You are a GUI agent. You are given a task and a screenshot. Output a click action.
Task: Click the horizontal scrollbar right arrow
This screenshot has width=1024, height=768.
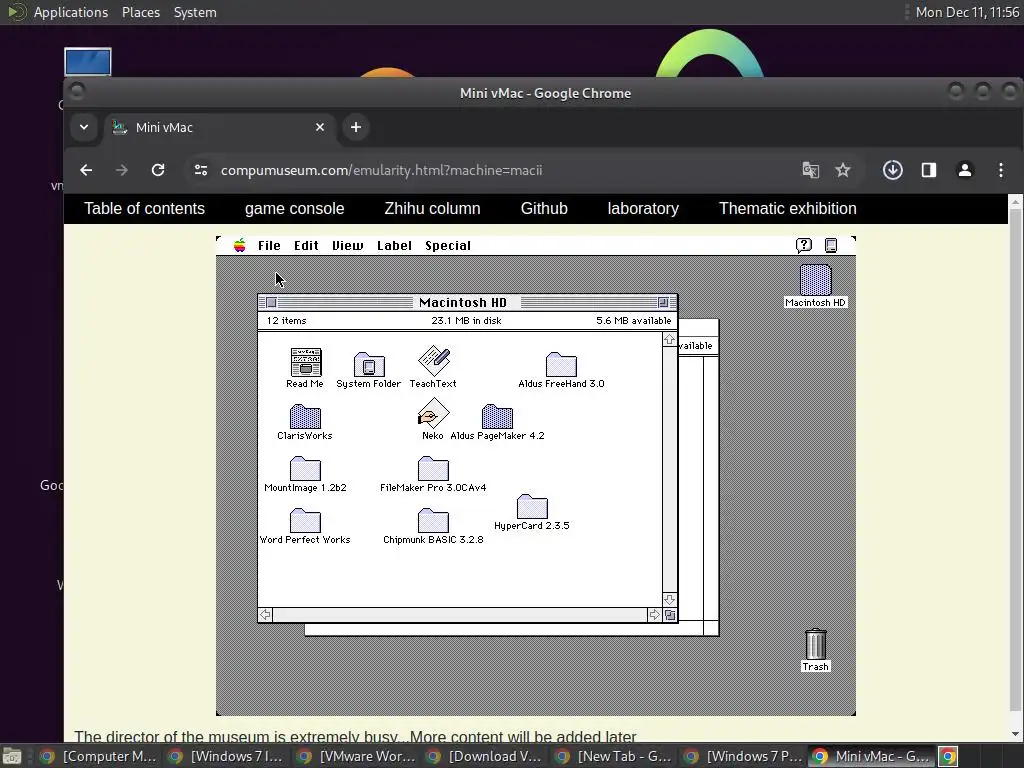tap(654, 615)
